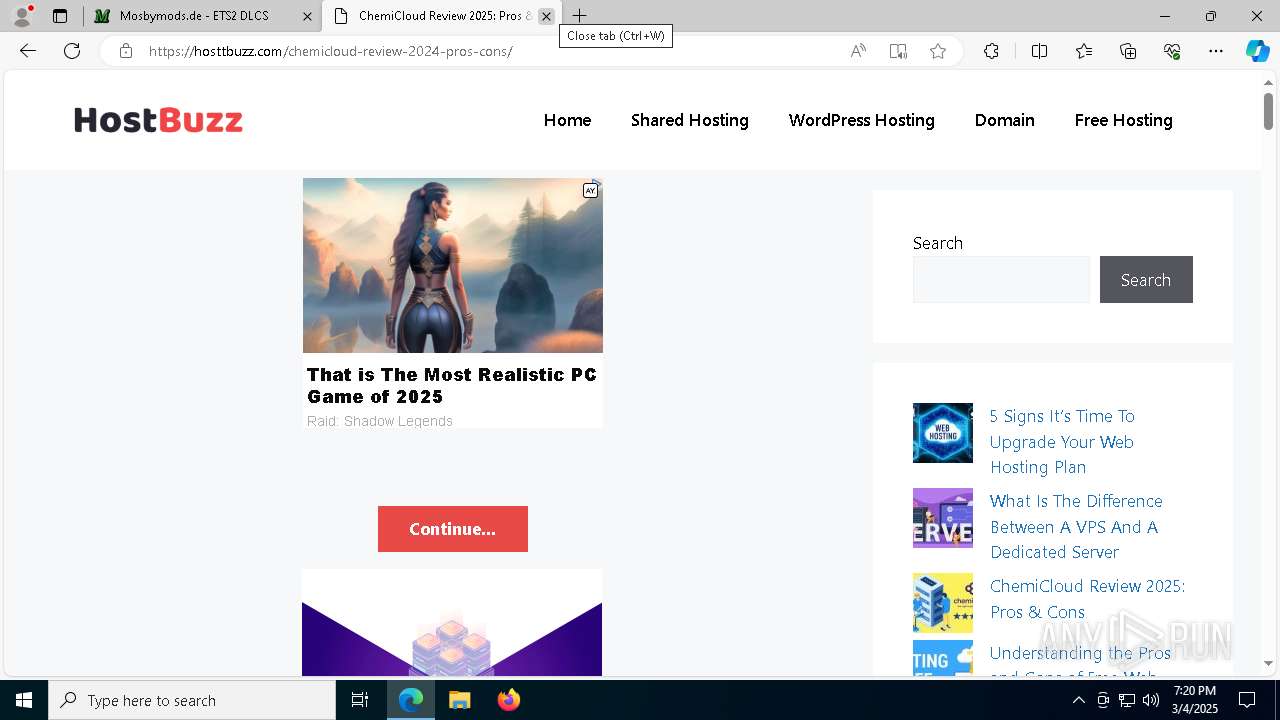
Task: Close the Mosbymods.de tab
Action: 307,16
